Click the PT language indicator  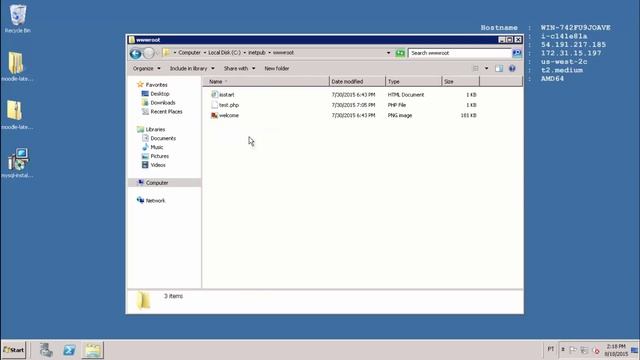(x=551, y=349)
